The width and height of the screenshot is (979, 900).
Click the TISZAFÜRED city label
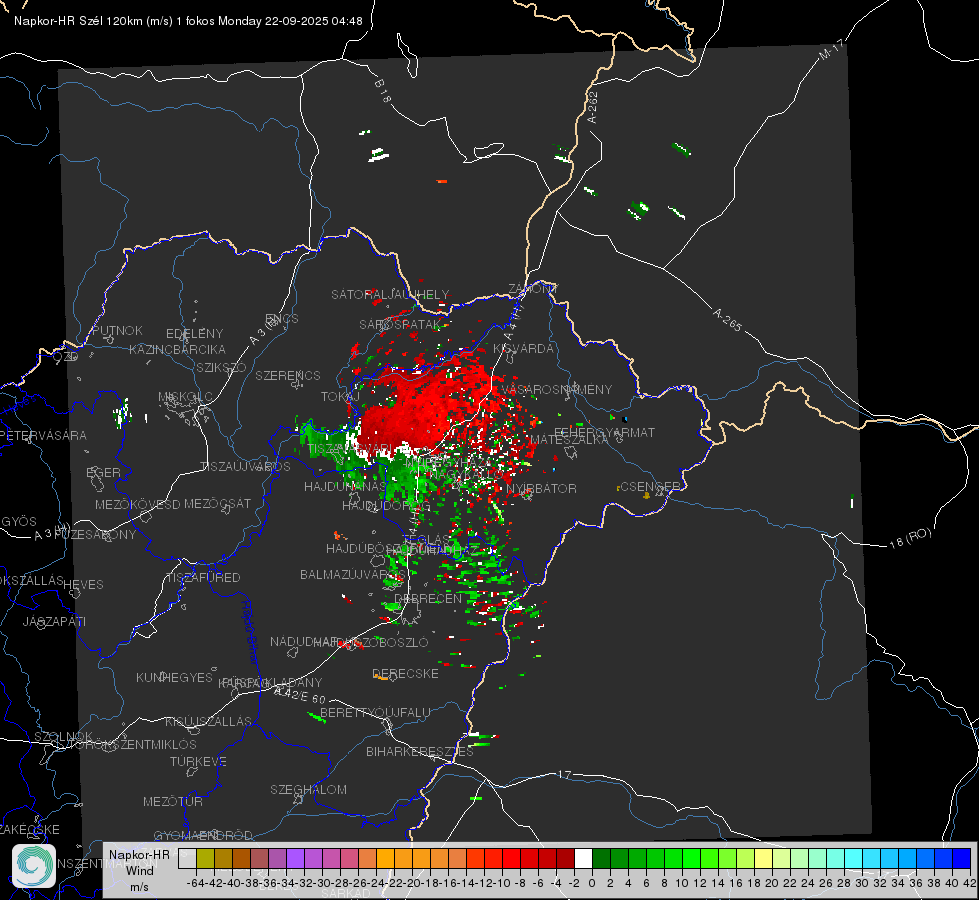point(203,578)
